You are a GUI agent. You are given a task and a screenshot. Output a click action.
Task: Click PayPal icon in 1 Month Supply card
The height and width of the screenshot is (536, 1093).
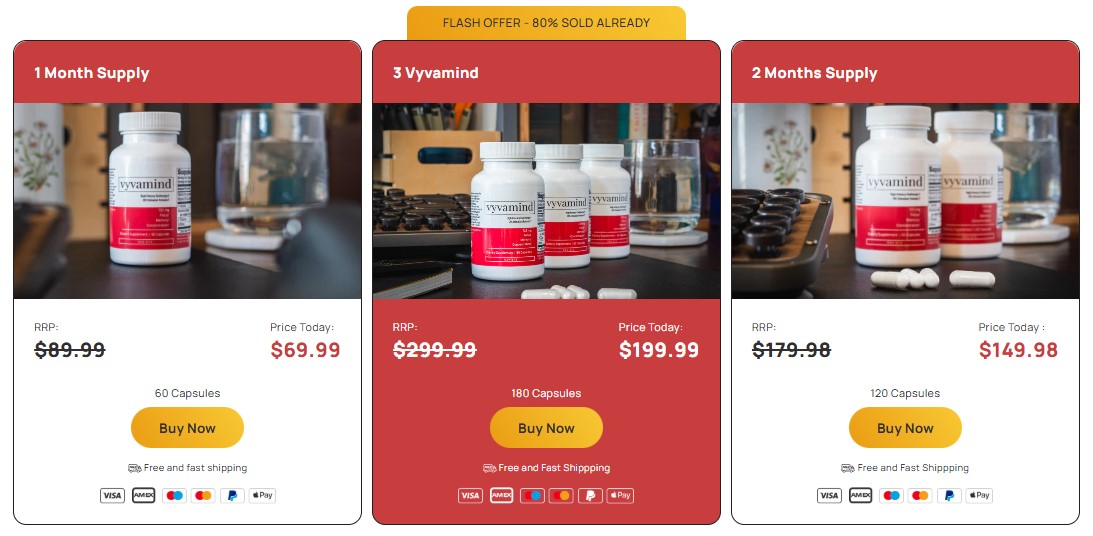(x=232, y=496)
